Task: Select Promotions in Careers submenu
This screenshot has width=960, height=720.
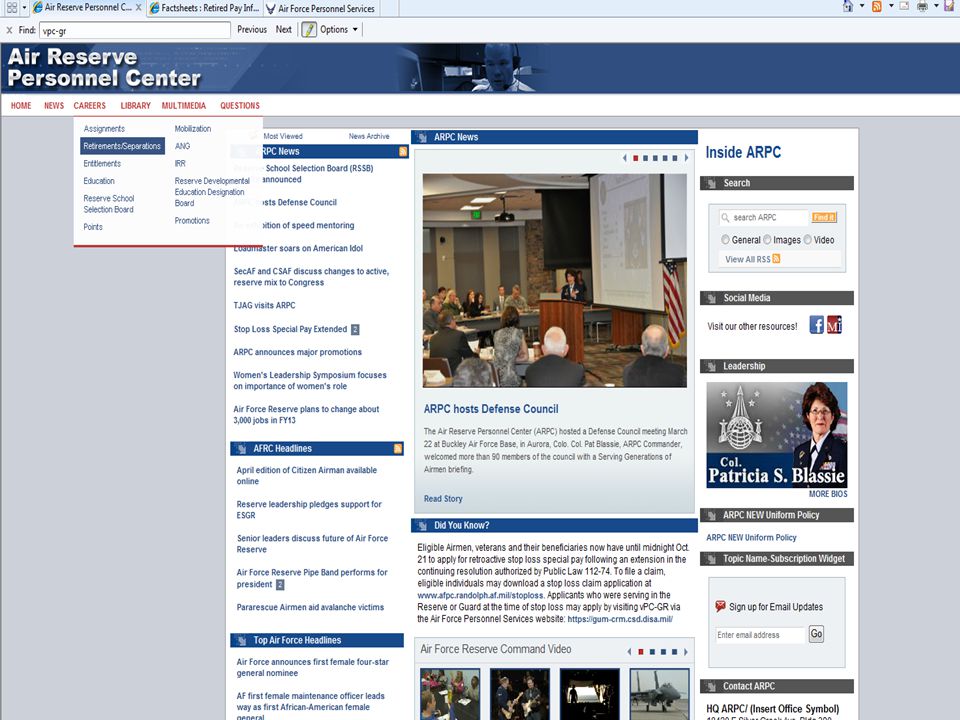Action: tap(192, 220)
